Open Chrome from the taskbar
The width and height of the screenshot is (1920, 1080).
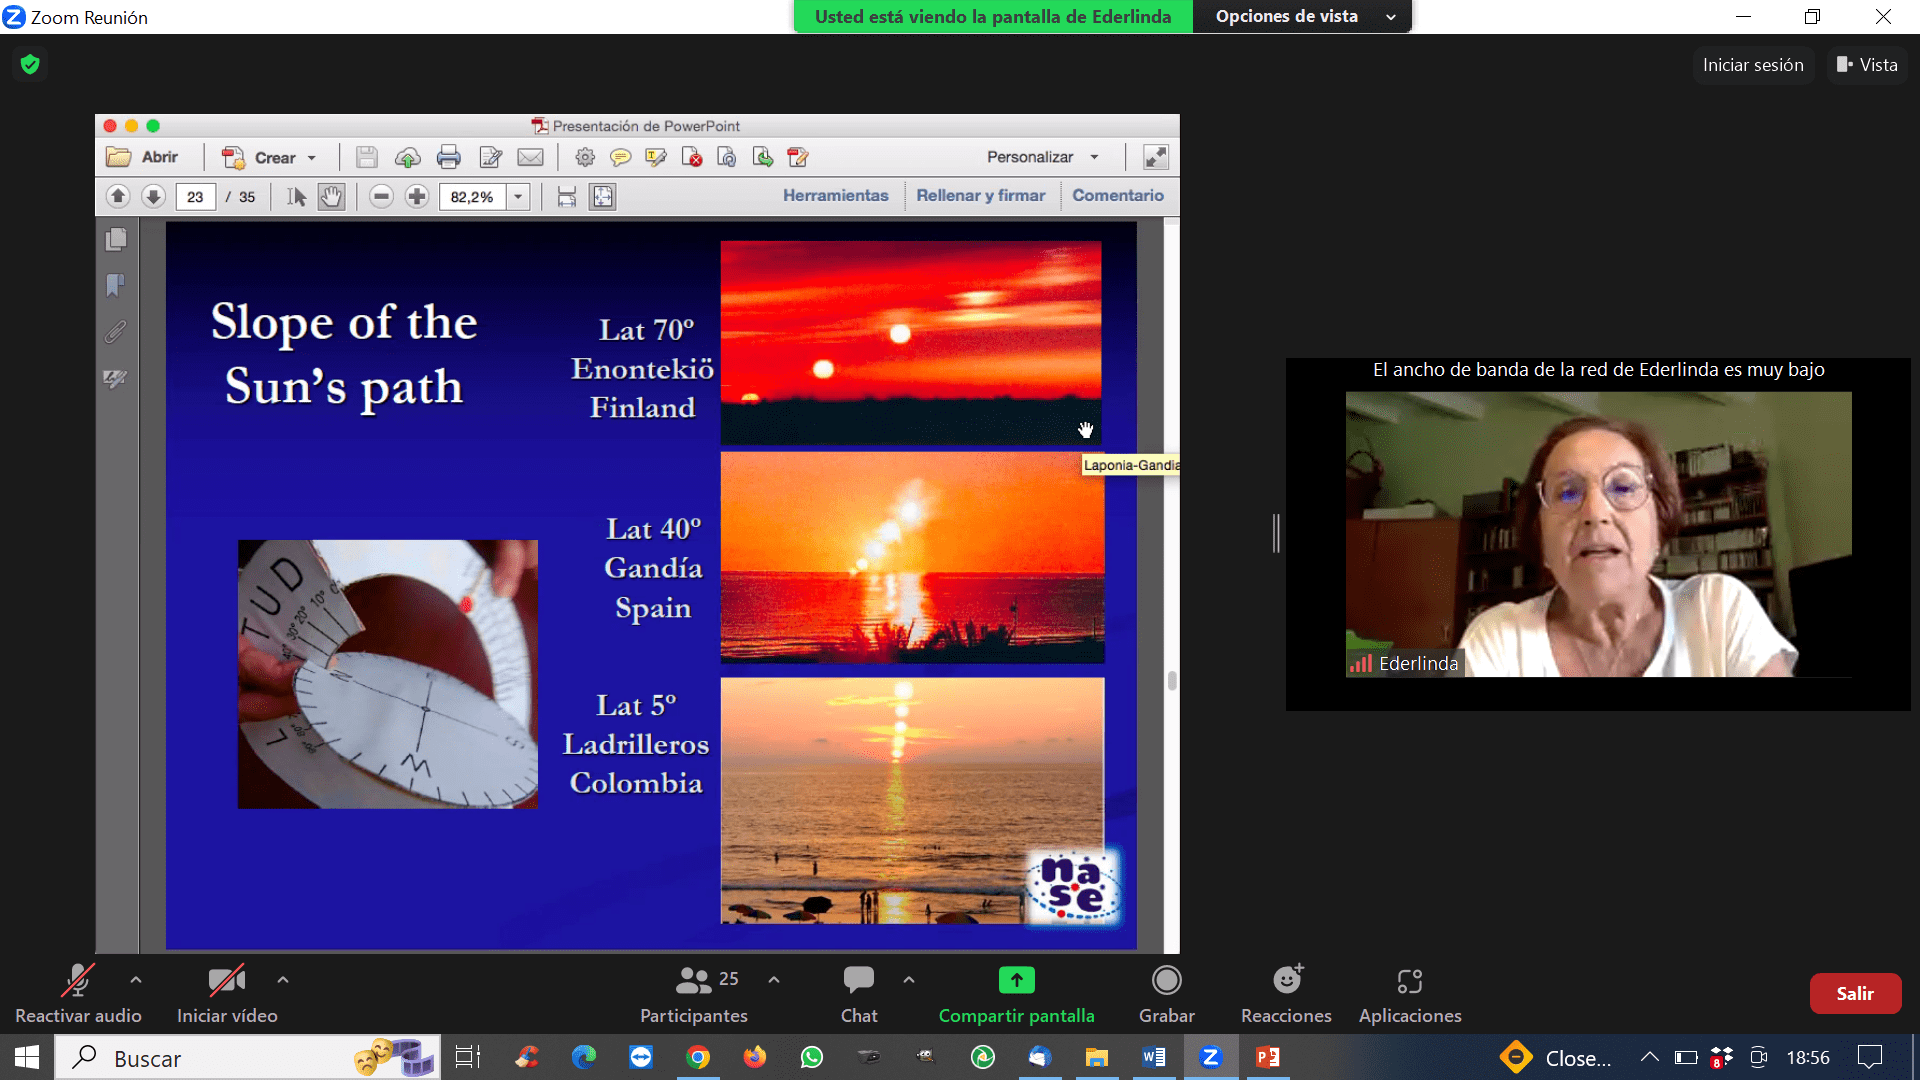pyautogui.click(x=698, y=1057)
